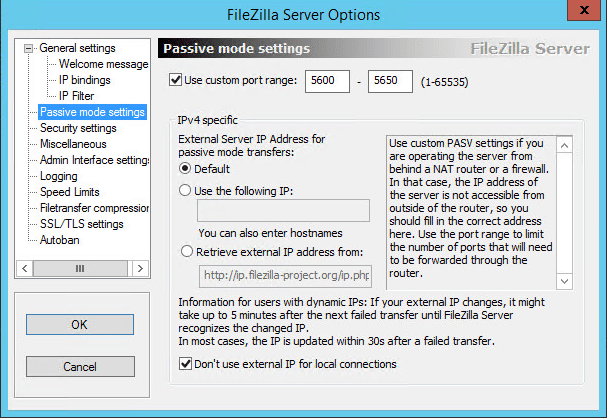Select the Default radio button
Viewport: 607px width, 420px height.
(184, 169)
